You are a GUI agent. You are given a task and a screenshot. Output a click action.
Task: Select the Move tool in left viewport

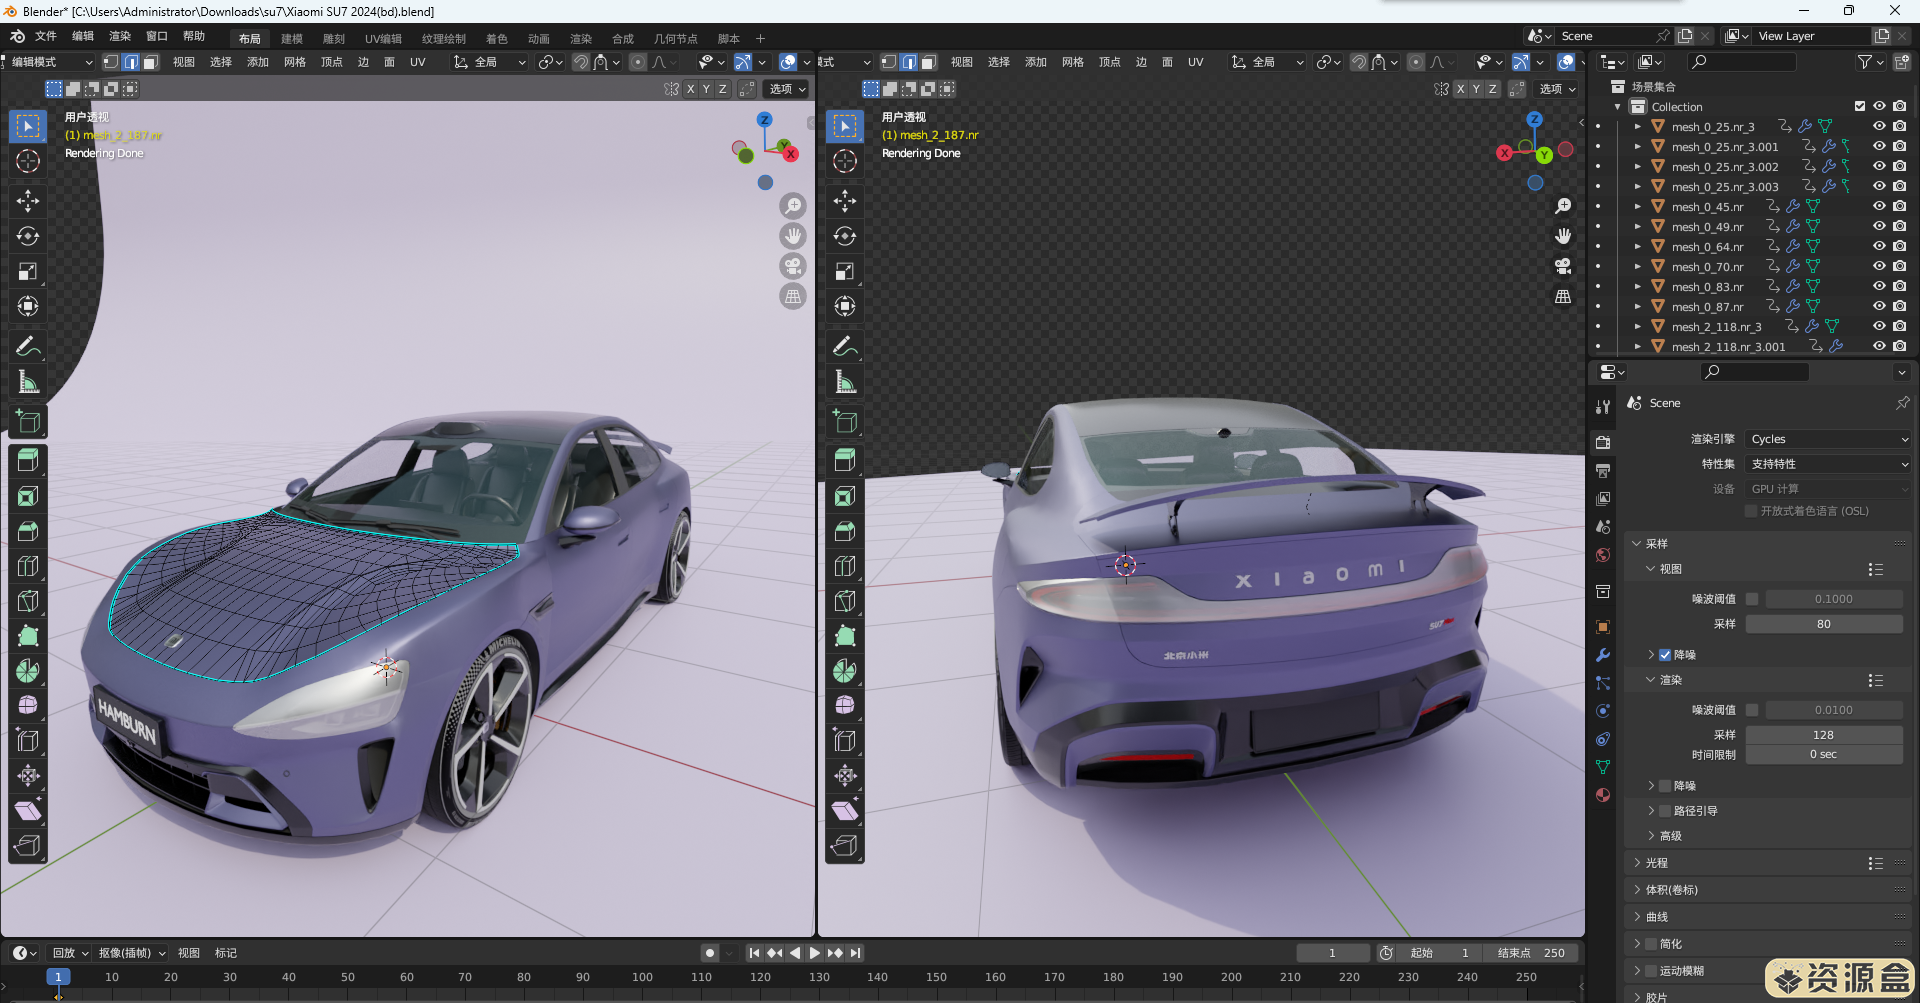click(28, 201)
